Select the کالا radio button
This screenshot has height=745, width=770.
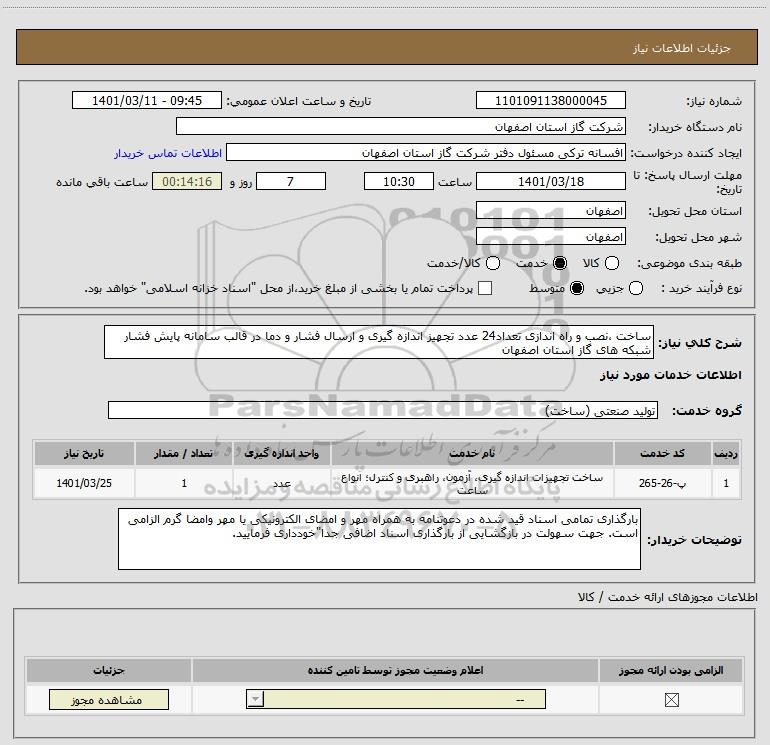tap(611, 263)
